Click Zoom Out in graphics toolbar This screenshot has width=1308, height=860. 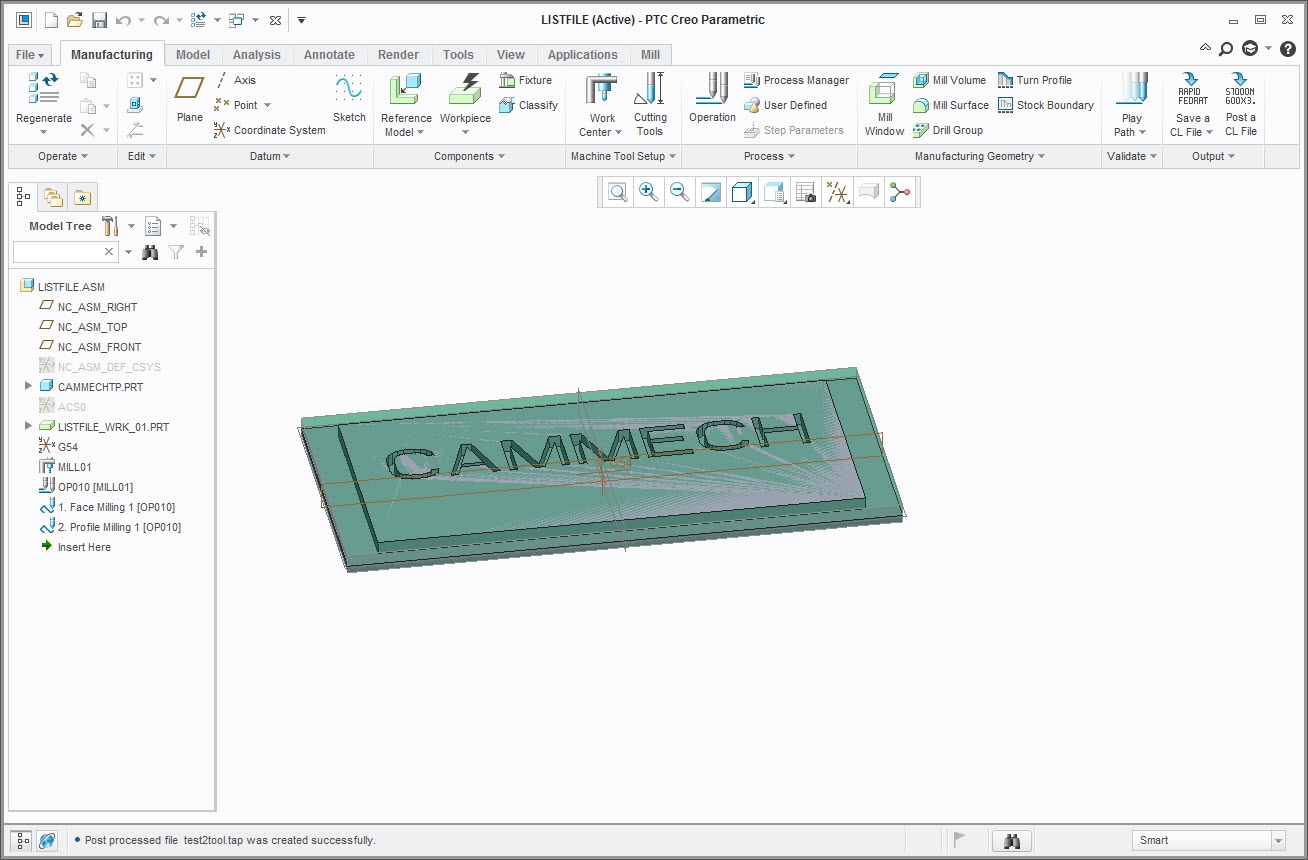(x=679, y=192)
